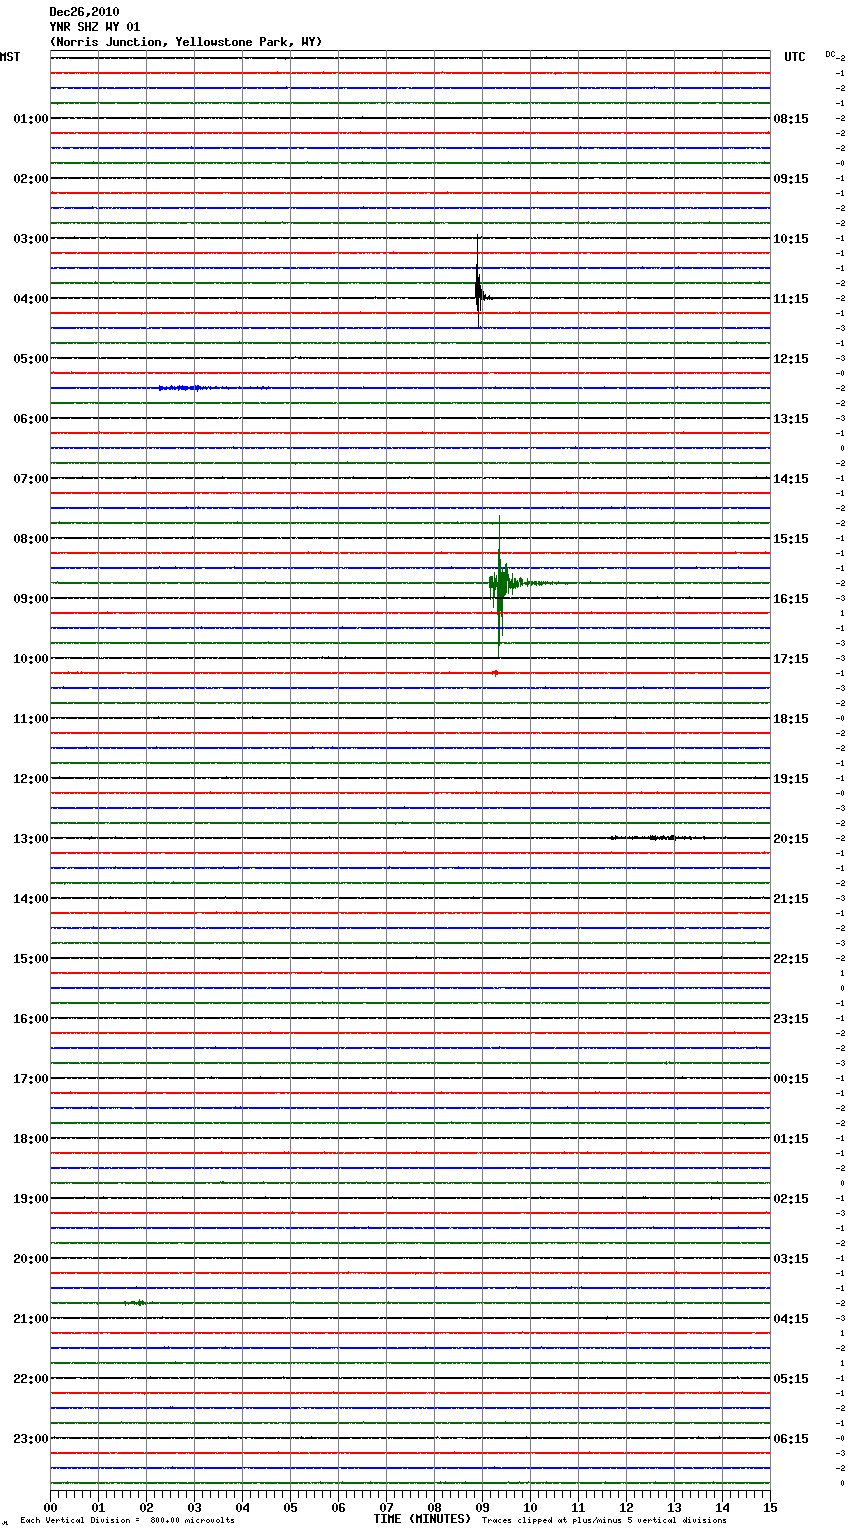Image resolution: width=850 pixels, height=1534 pixels.
Task: Click the Norris Junction, Yellowstone Park location text
Action: click(186, 42)
